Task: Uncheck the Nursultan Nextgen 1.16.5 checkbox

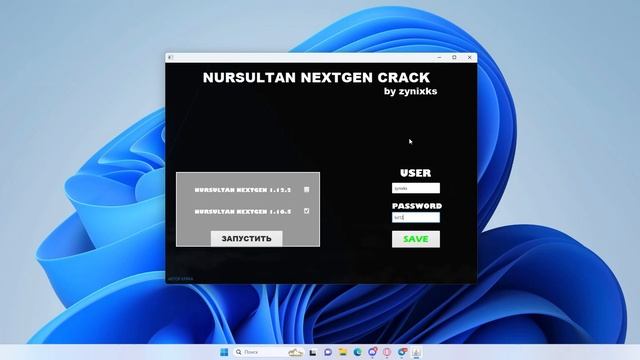Action: pyautogui.click(x=307, y=211)
